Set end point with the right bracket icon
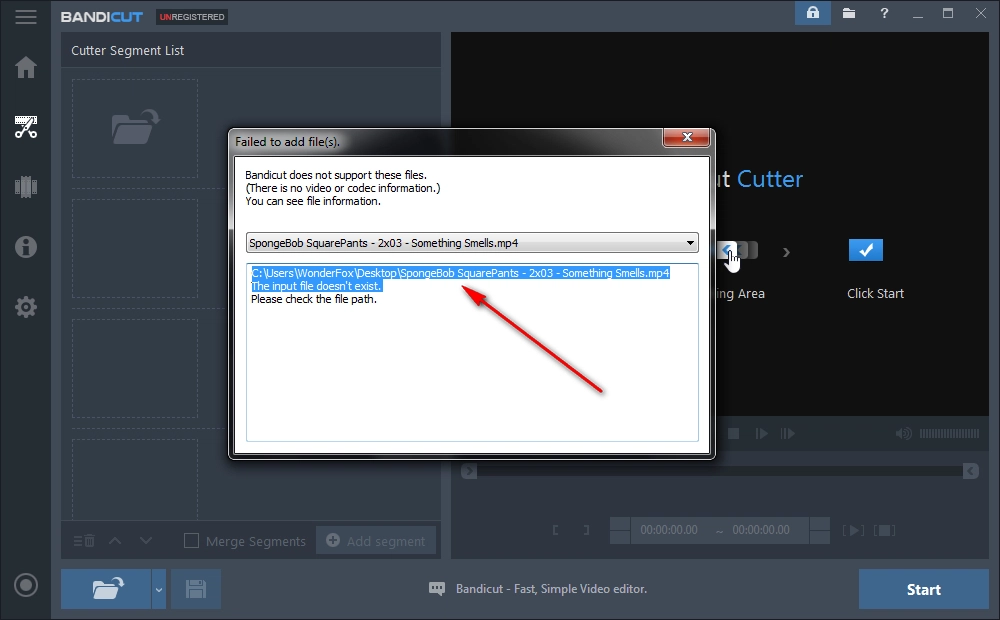This screenshot has height=620, width=1000. tap(586, 530)
